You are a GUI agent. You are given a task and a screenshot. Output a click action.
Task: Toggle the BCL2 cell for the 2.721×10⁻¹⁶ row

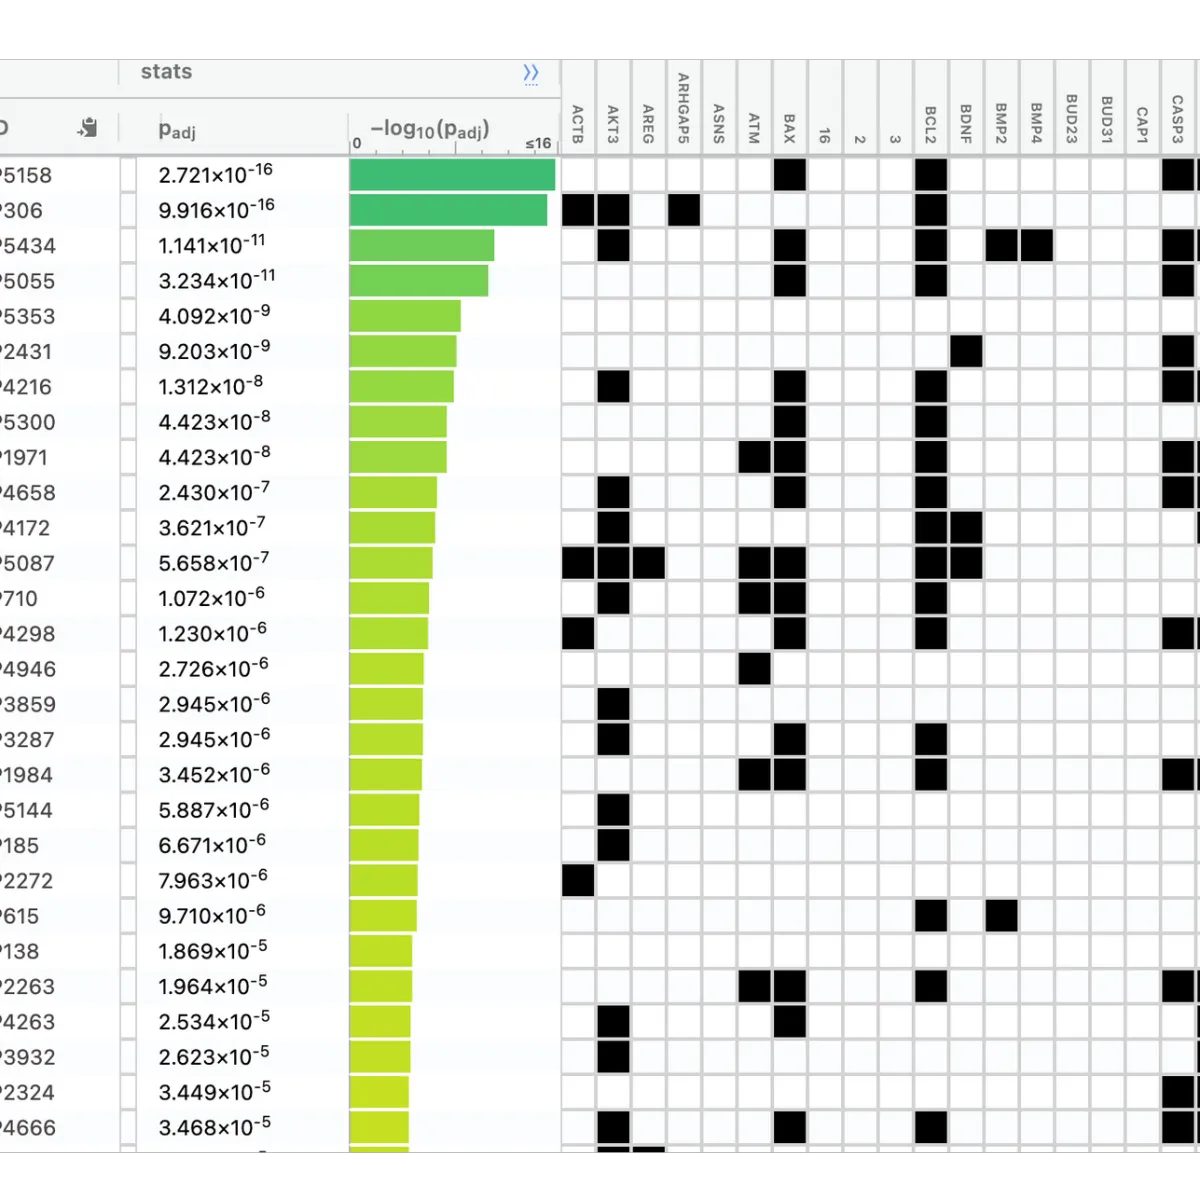click(929, 174)
